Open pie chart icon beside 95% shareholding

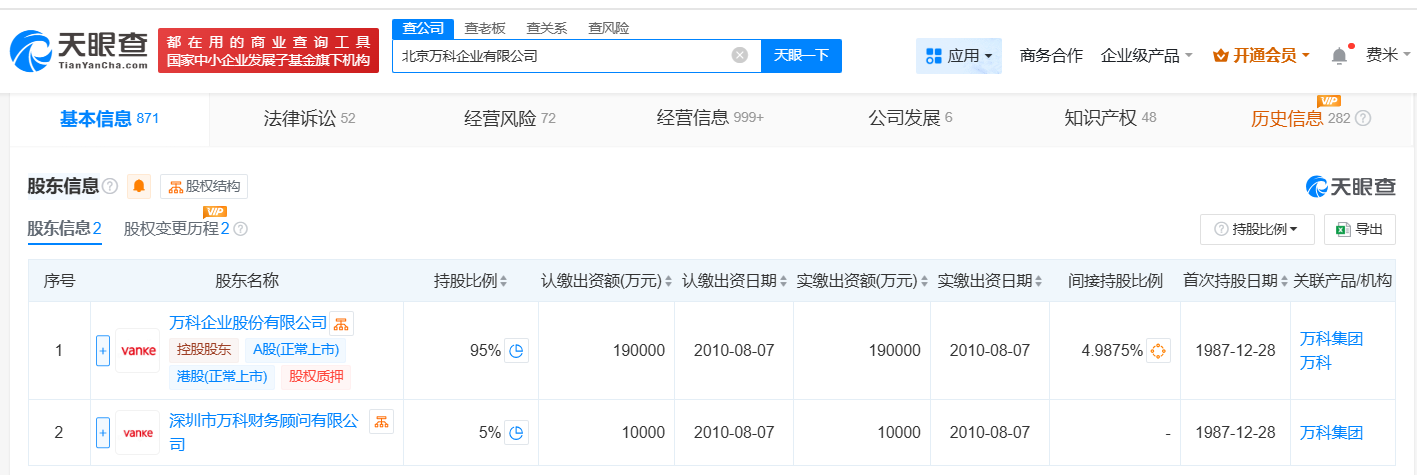tap(517, 351)
